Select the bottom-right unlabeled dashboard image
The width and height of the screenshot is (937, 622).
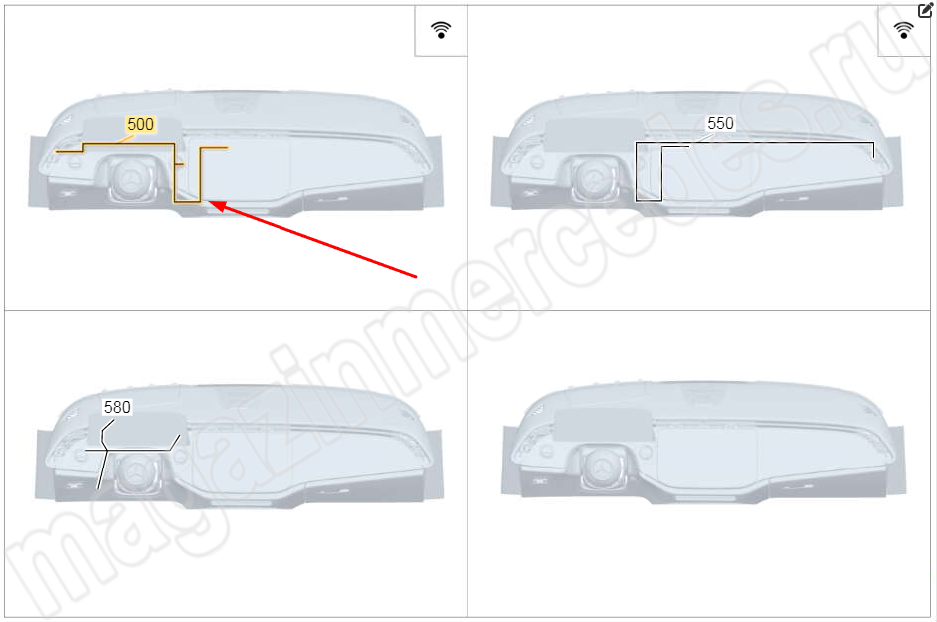click(703, 442)
